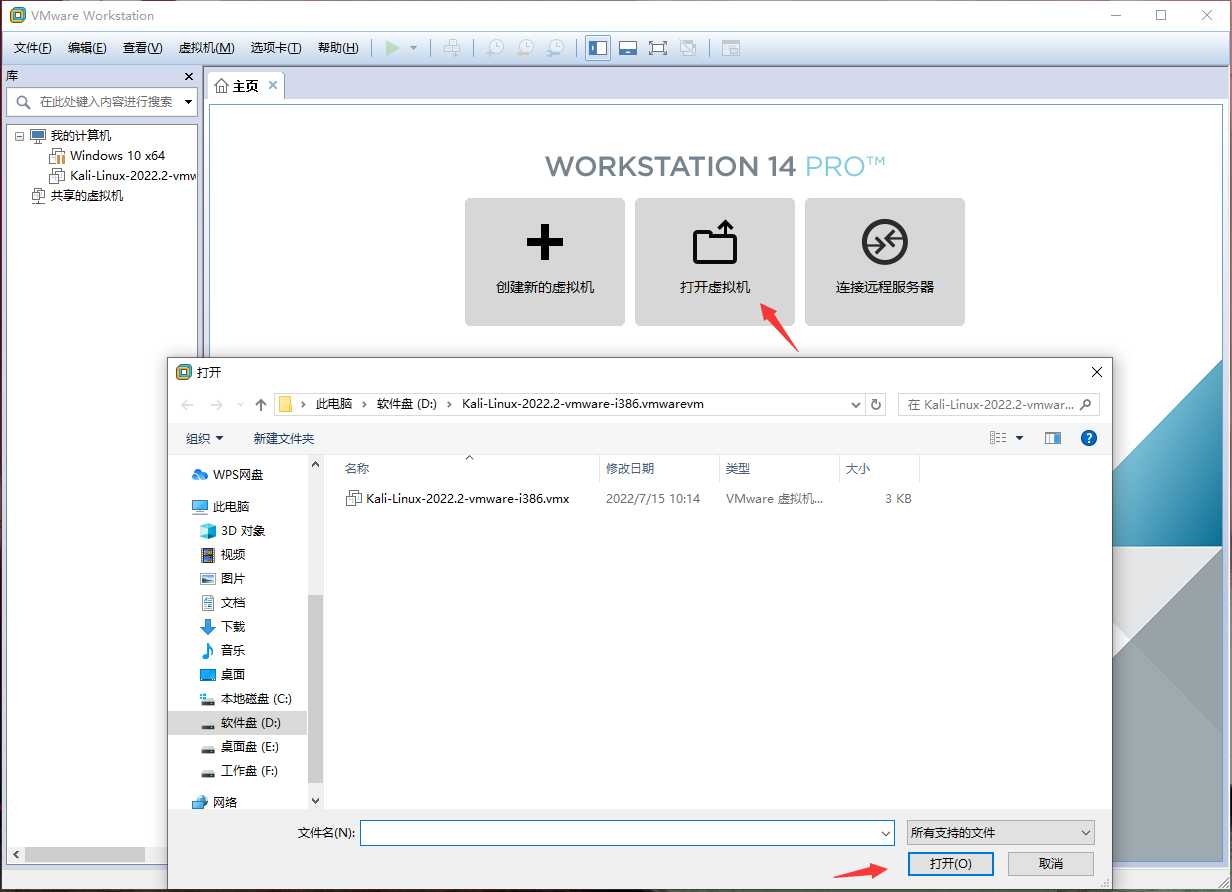Open the 所有支持的文件 file type dropdown
The width and height of the screenshot is (1232, 892).
pos(1000,832)
